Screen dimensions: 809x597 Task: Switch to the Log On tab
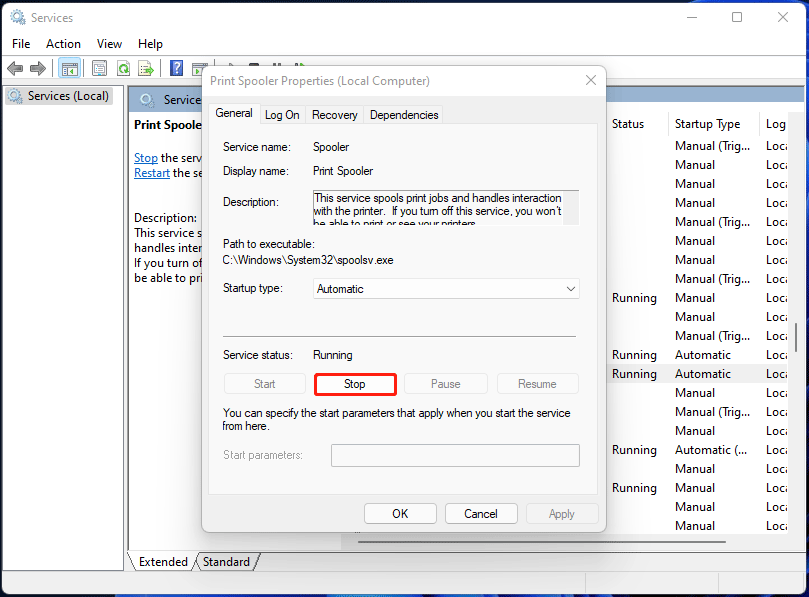point(282,114)
